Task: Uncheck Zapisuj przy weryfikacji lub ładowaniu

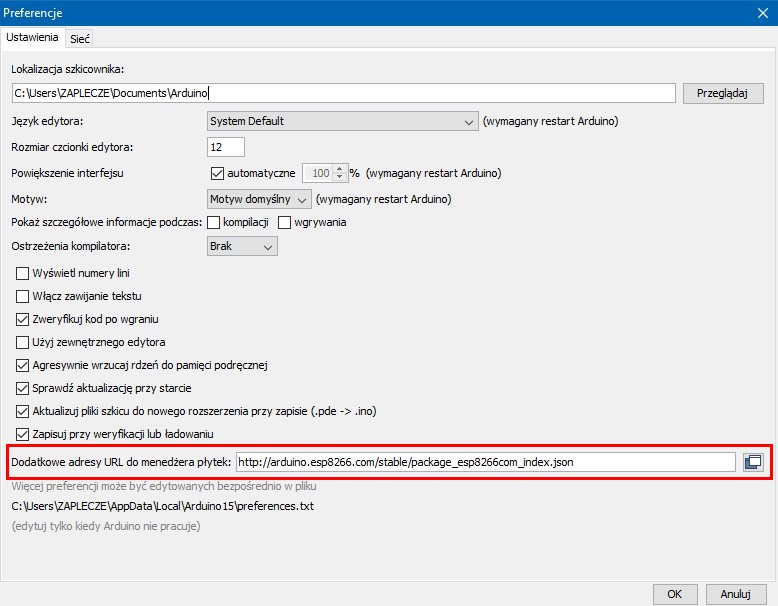Action: coord(22,434)
